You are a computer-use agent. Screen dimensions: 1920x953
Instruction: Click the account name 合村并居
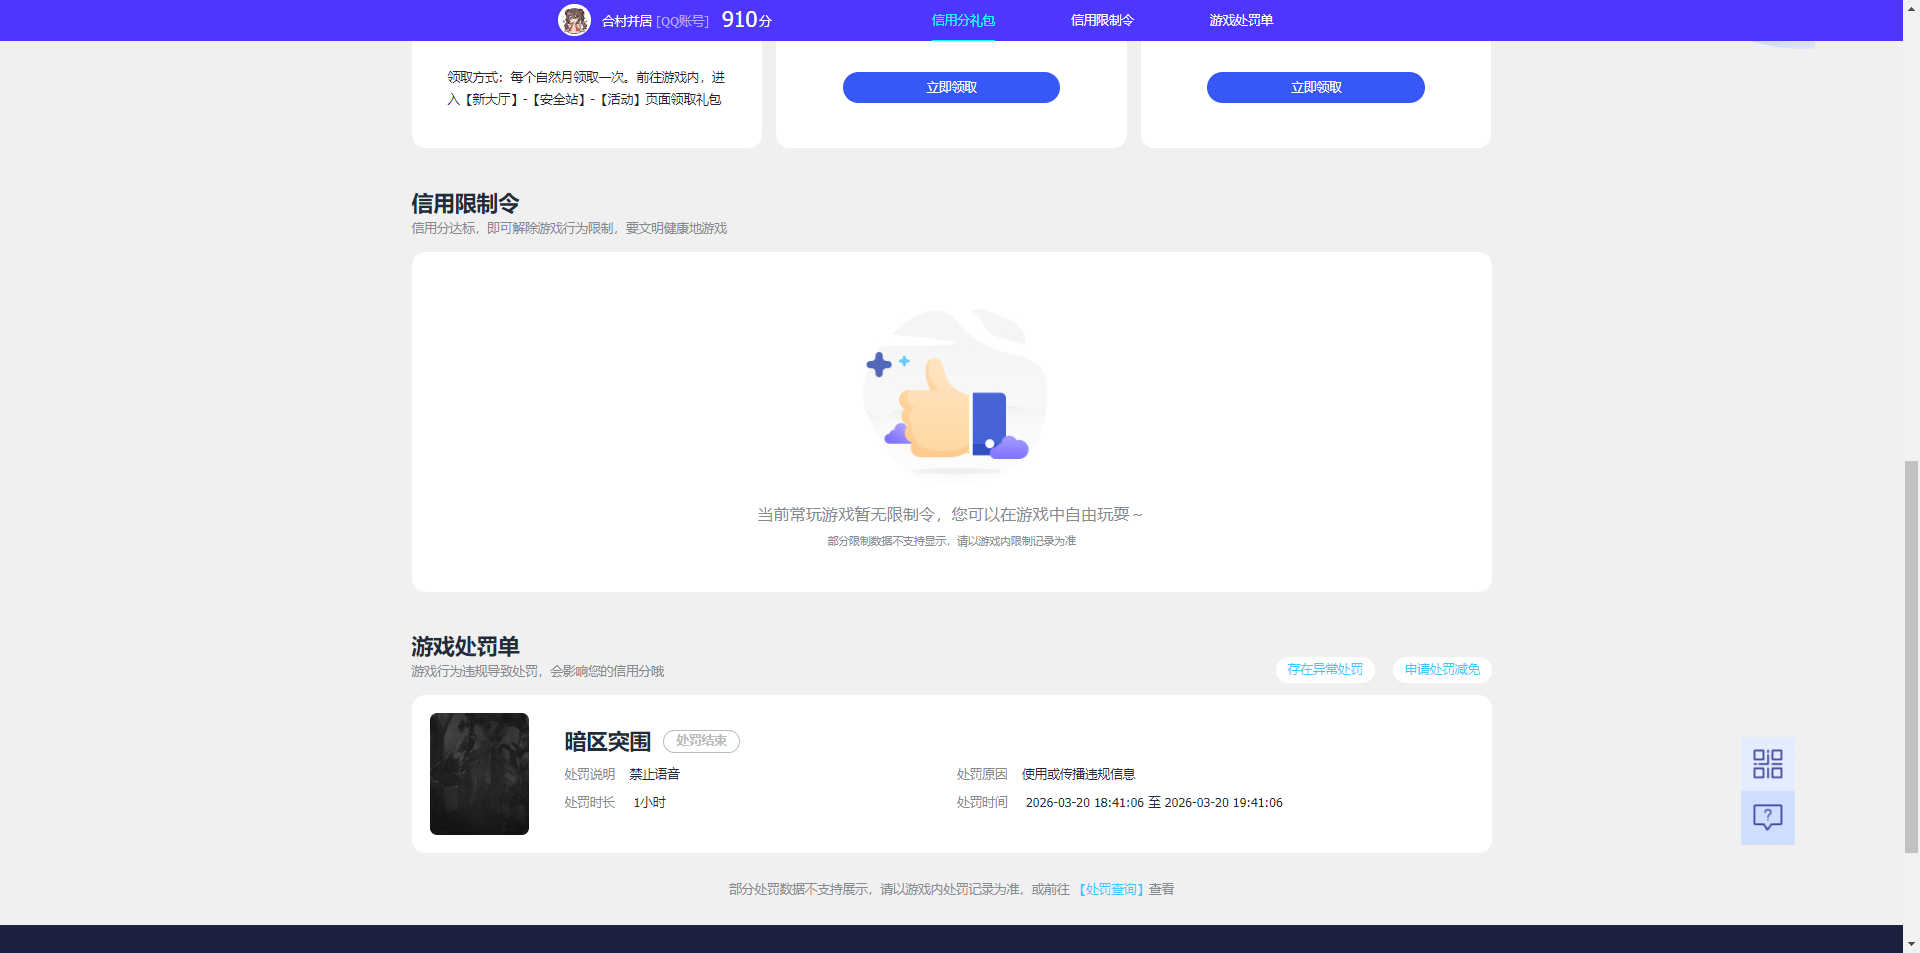coord(627,21)
